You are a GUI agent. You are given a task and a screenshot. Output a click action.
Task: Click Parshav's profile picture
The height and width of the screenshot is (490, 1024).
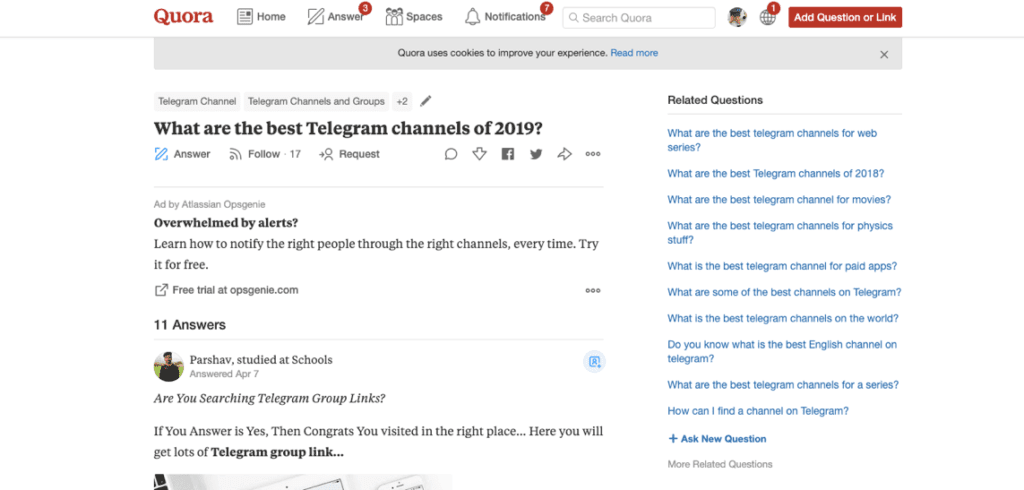click(x=168, y=367)
